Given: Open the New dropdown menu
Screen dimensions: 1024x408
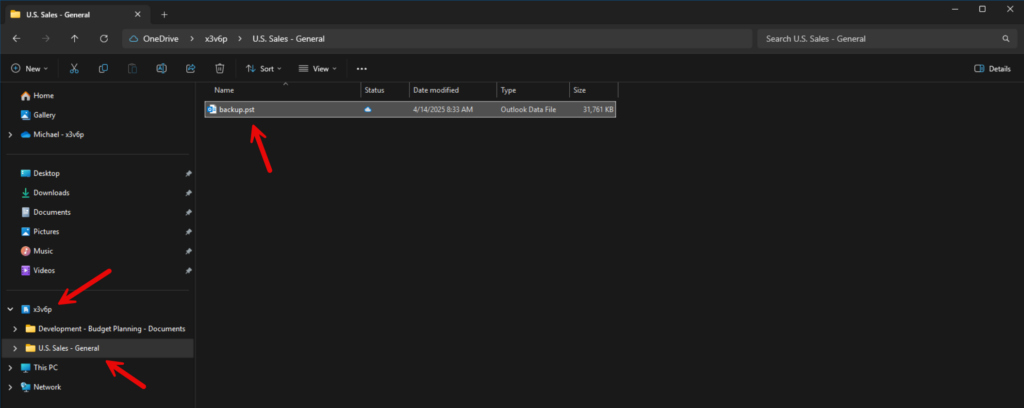Looking at the screenshot, I should coord(29,69).
